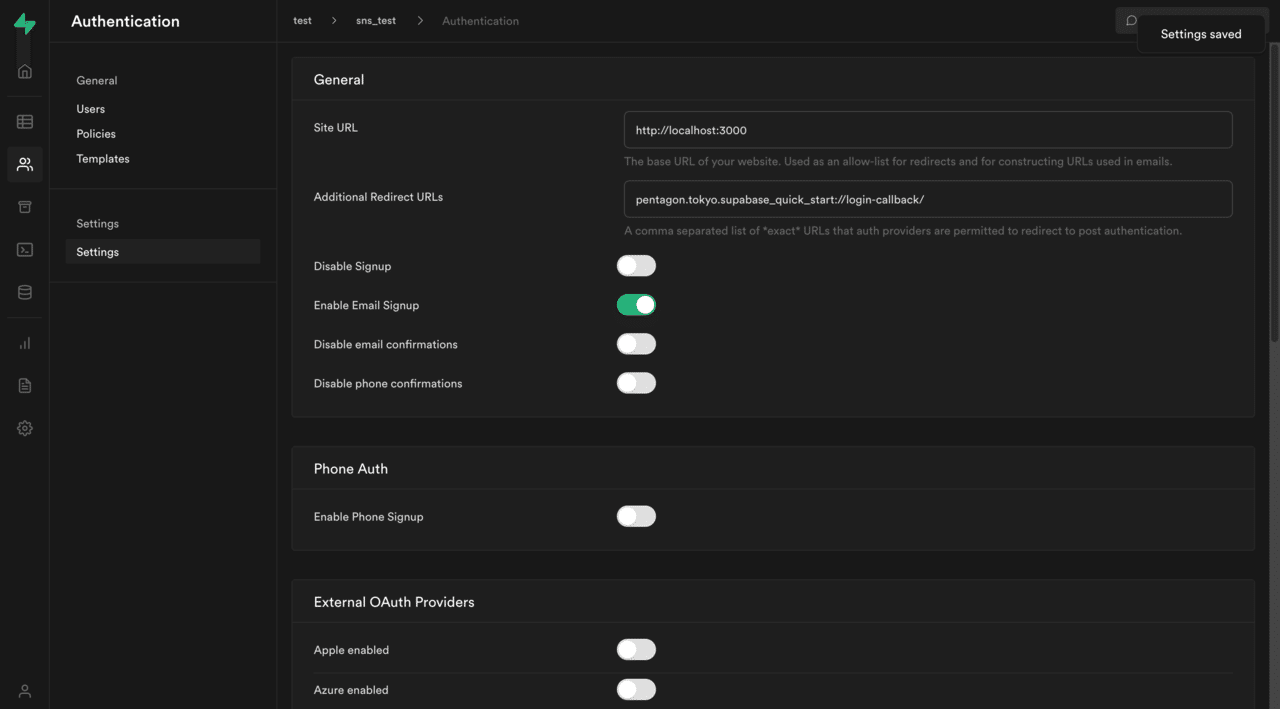Click the Site URL input field
This screenshot has width=1280, height=709.
click(x=927, y=130)
